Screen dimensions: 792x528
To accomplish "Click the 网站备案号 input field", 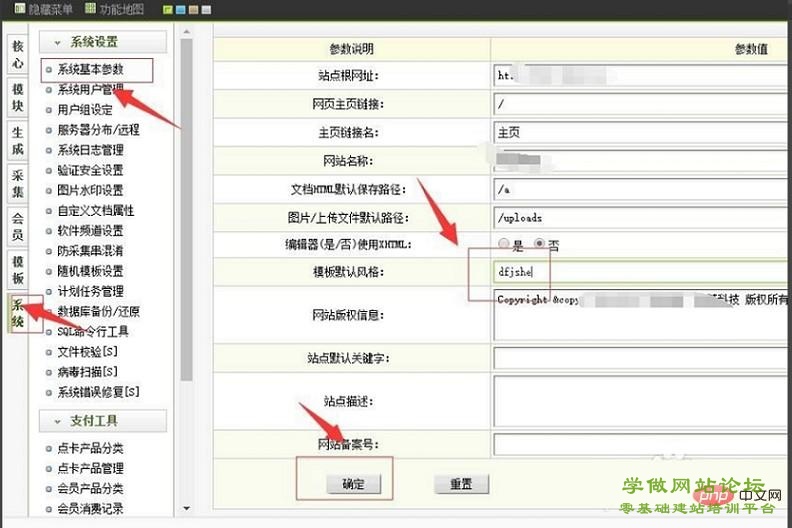I will click(642, 444).
